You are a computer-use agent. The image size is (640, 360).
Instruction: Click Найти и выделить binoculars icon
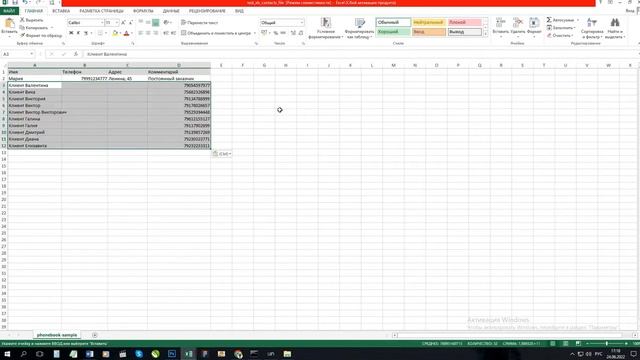pos(615,23)
